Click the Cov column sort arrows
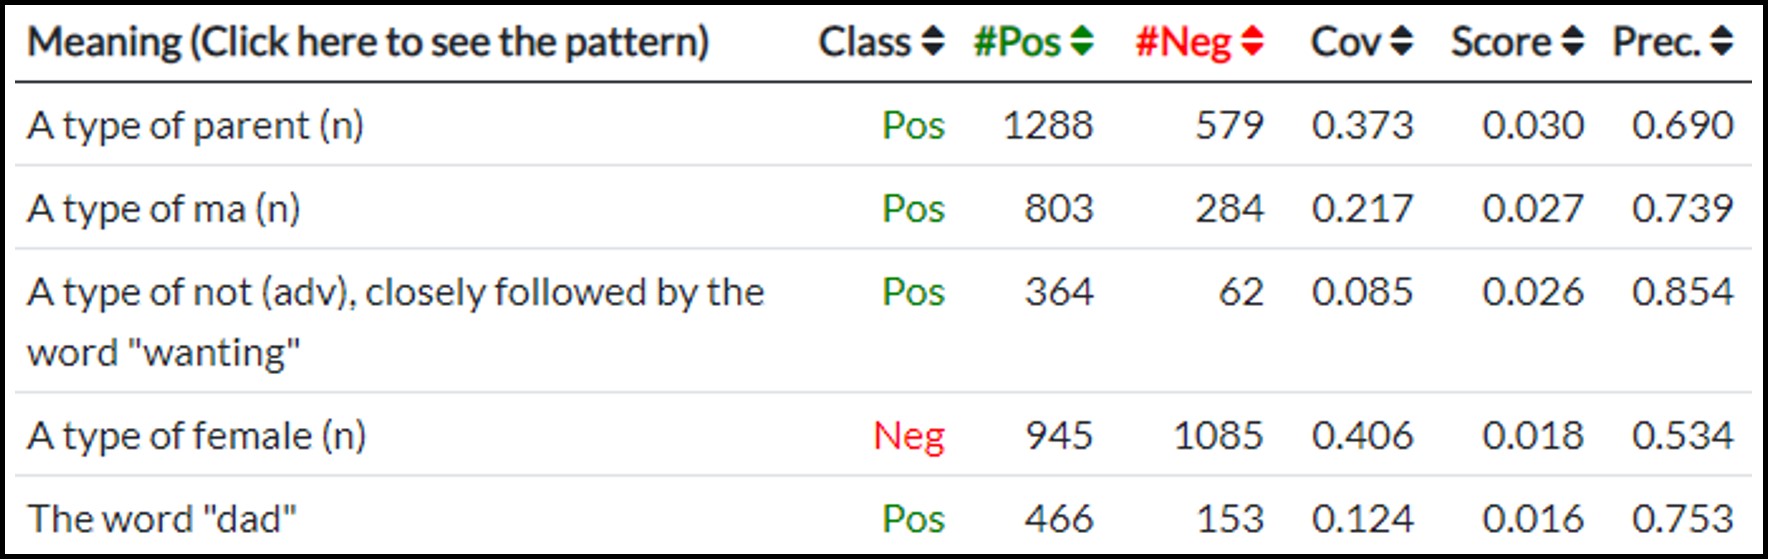This screenshot has width=1768, height=559. click(1401, 42)
